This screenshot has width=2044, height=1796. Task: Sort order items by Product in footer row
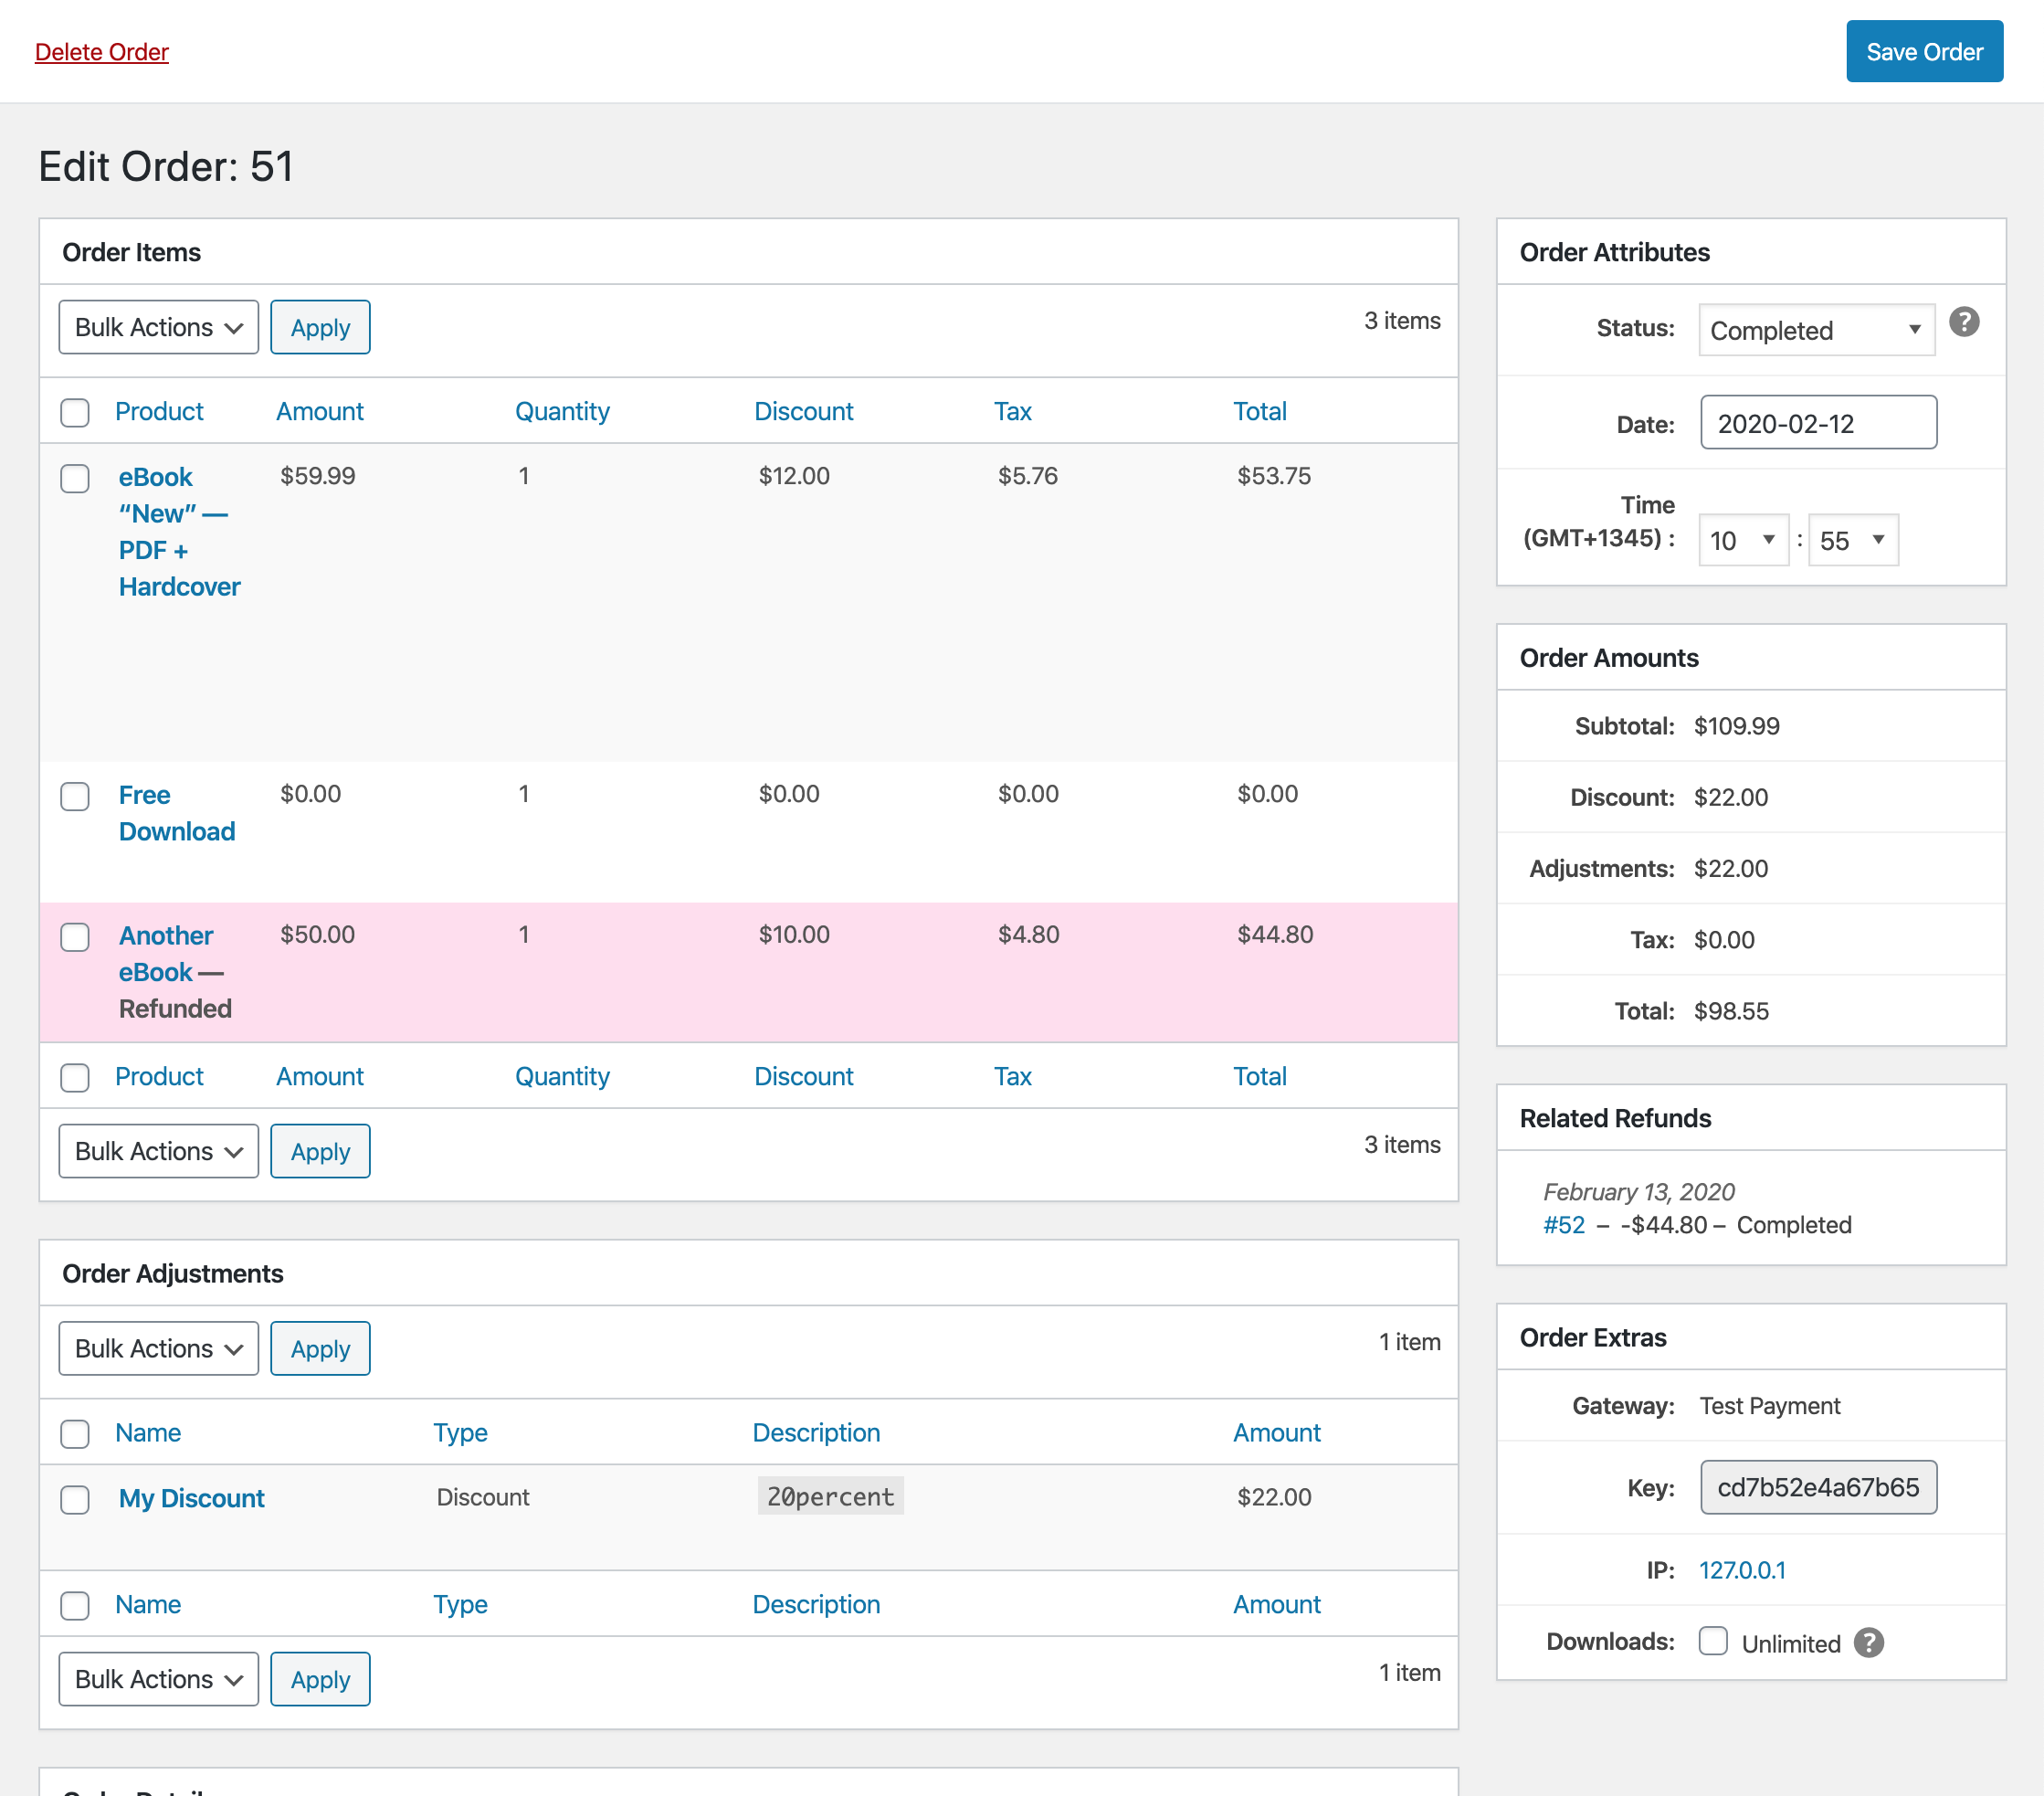click(159, 1076)
